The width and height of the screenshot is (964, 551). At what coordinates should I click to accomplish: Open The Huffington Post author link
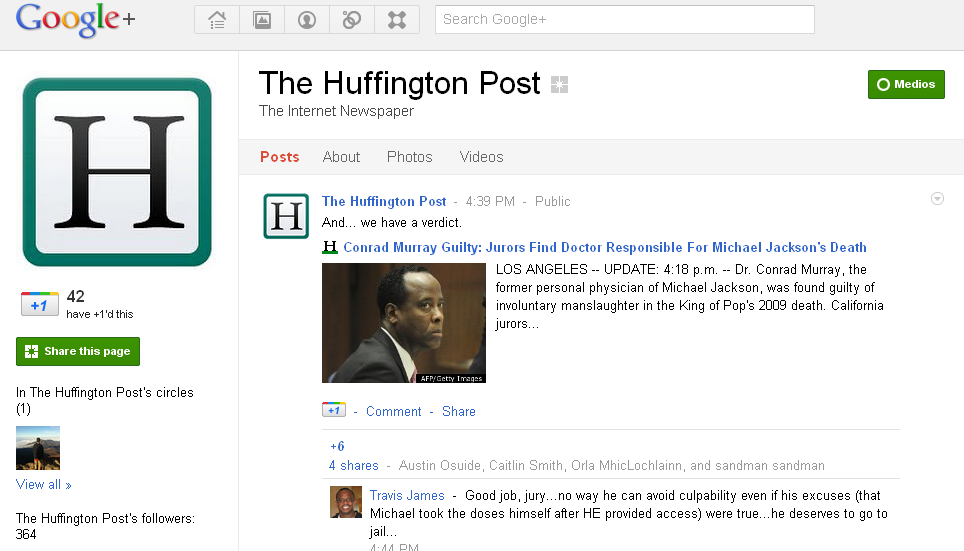coord(384,201)
